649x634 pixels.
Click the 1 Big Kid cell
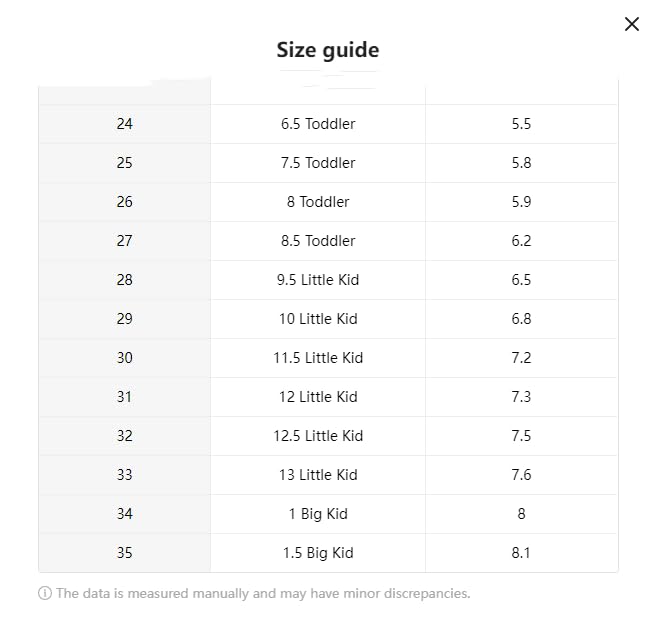click(x=318, y=514)
